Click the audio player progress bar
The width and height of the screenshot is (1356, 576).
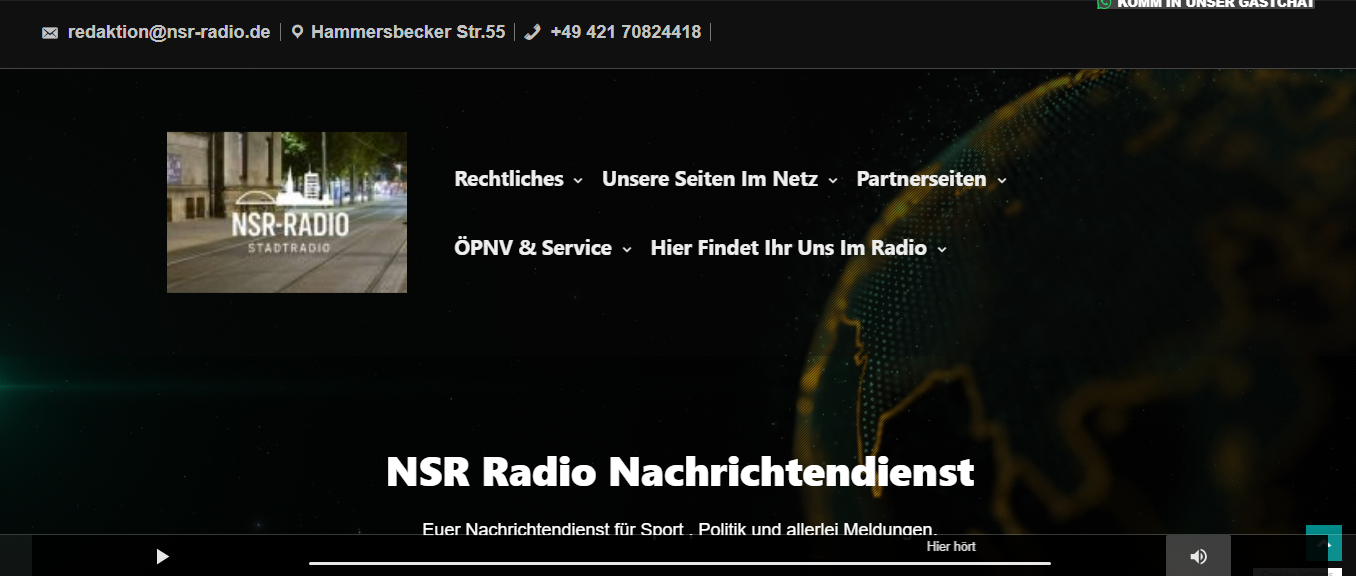click(680, 563)
